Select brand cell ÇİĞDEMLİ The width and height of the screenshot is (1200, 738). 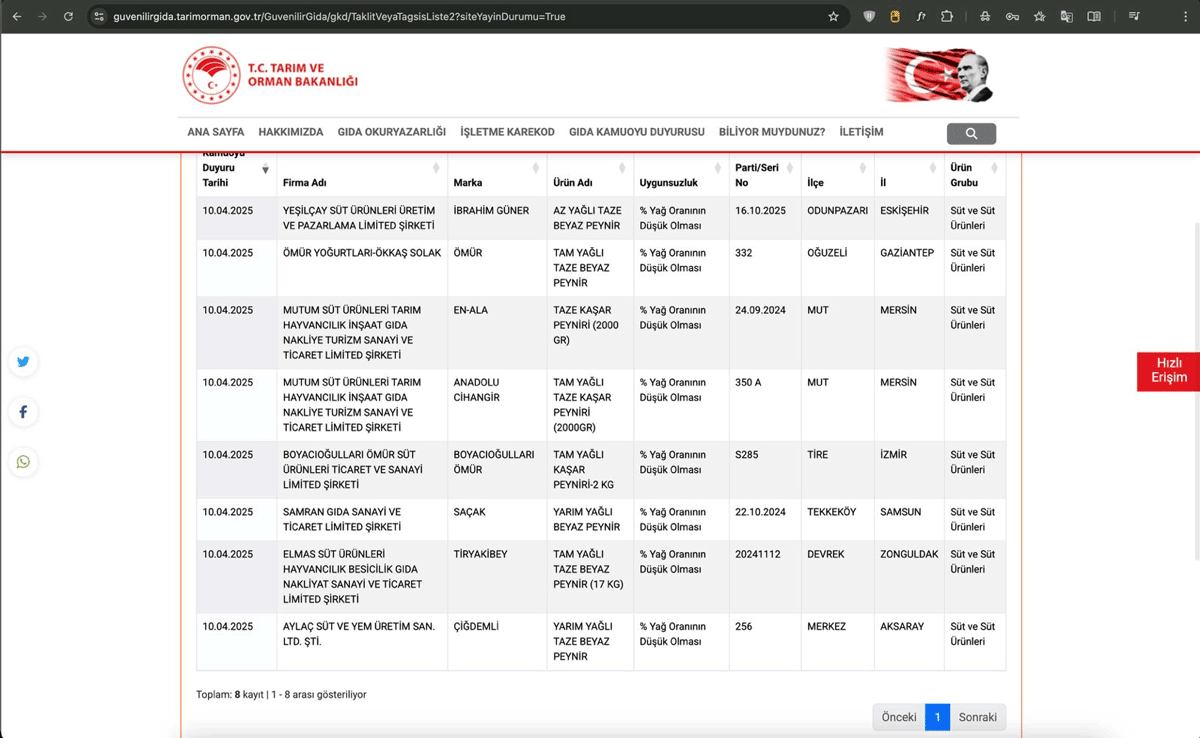[497, 642]
